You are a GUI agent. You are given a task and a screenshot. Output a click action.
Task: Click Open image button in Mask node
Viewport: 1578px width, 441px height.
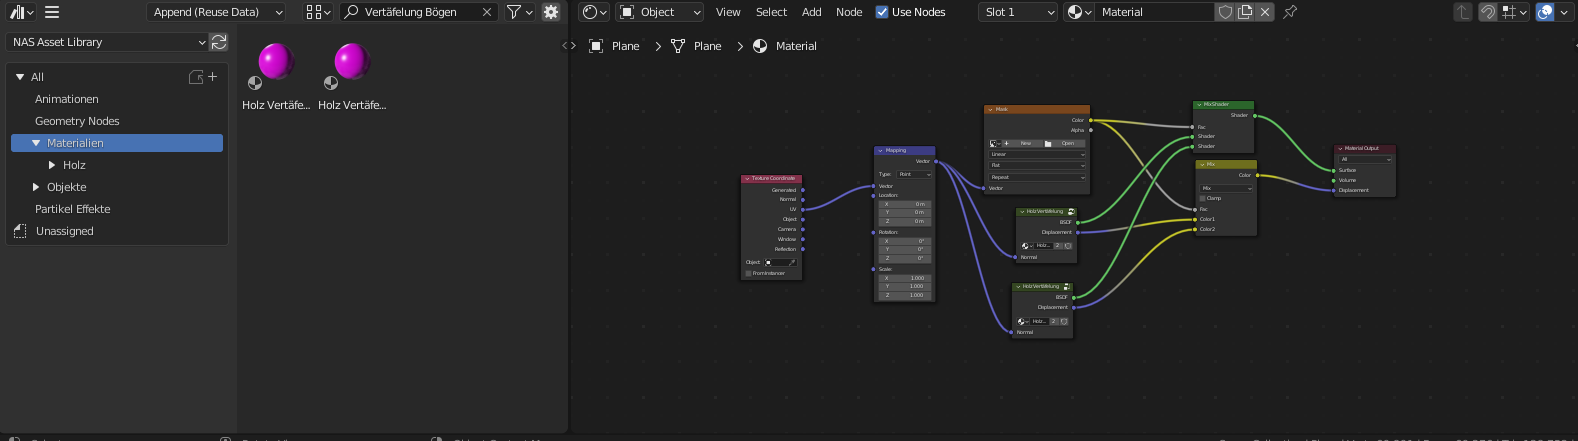[1064, 143]
